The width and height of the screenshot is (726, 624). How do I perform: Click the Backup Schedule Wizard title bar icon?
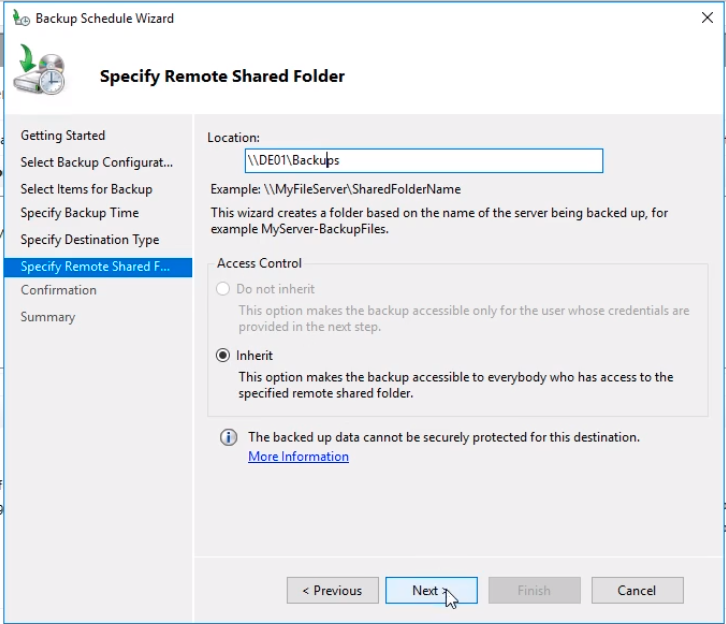pos(21,18)
